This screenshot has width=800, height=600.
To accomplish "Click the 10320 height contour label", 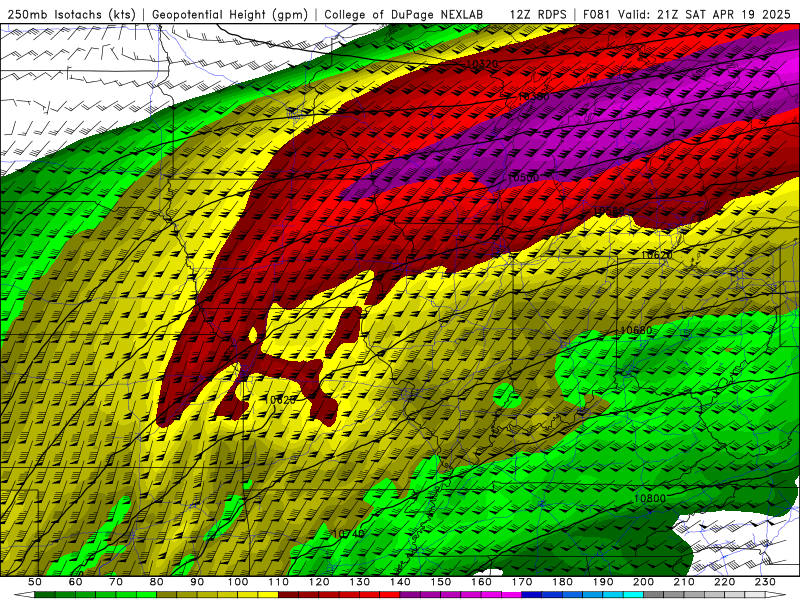I will (x=482, y=64).
